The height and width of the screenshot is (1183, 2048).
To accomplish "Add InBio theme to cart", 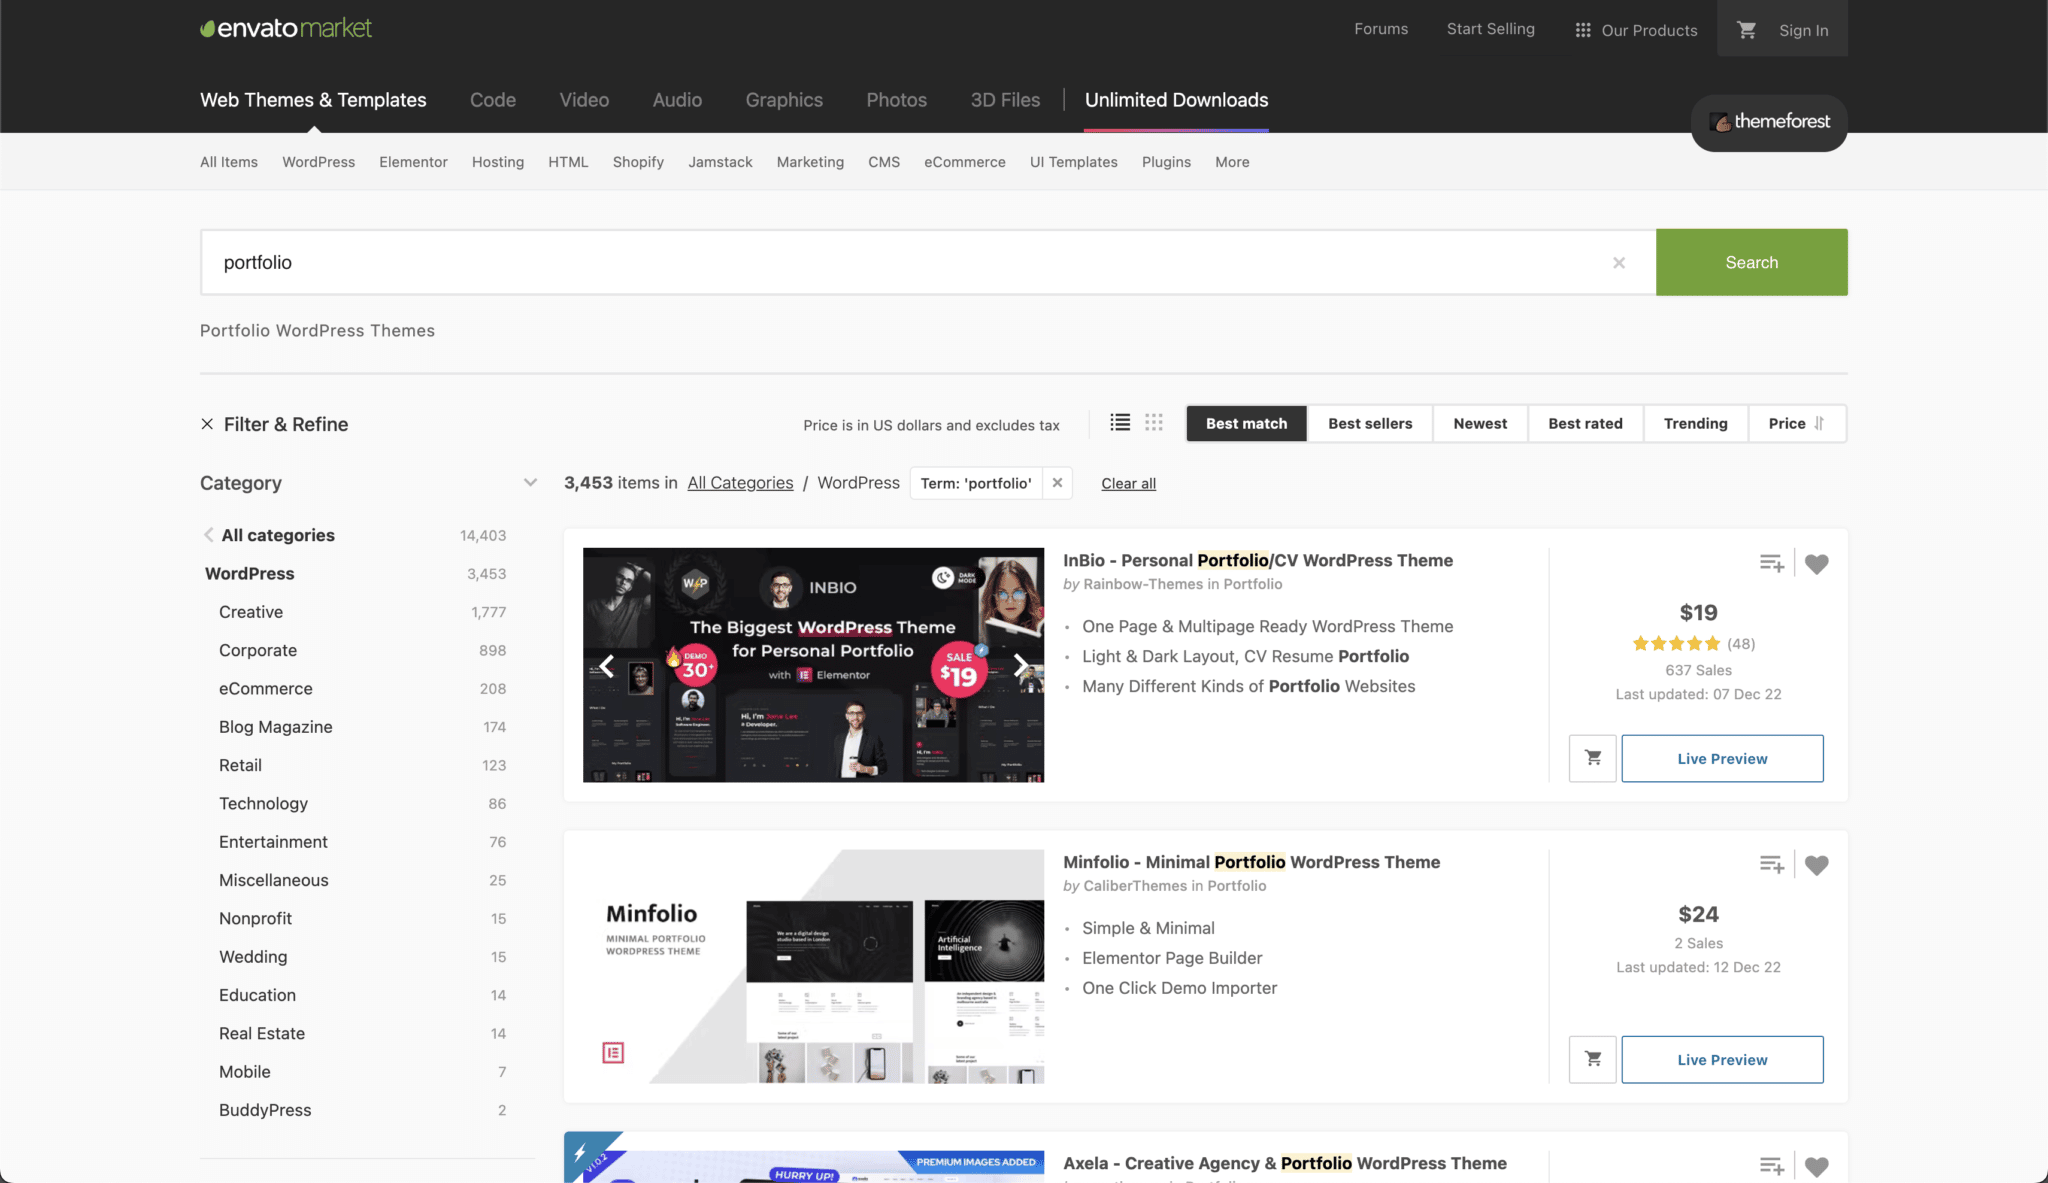I will pos(1592,758).
